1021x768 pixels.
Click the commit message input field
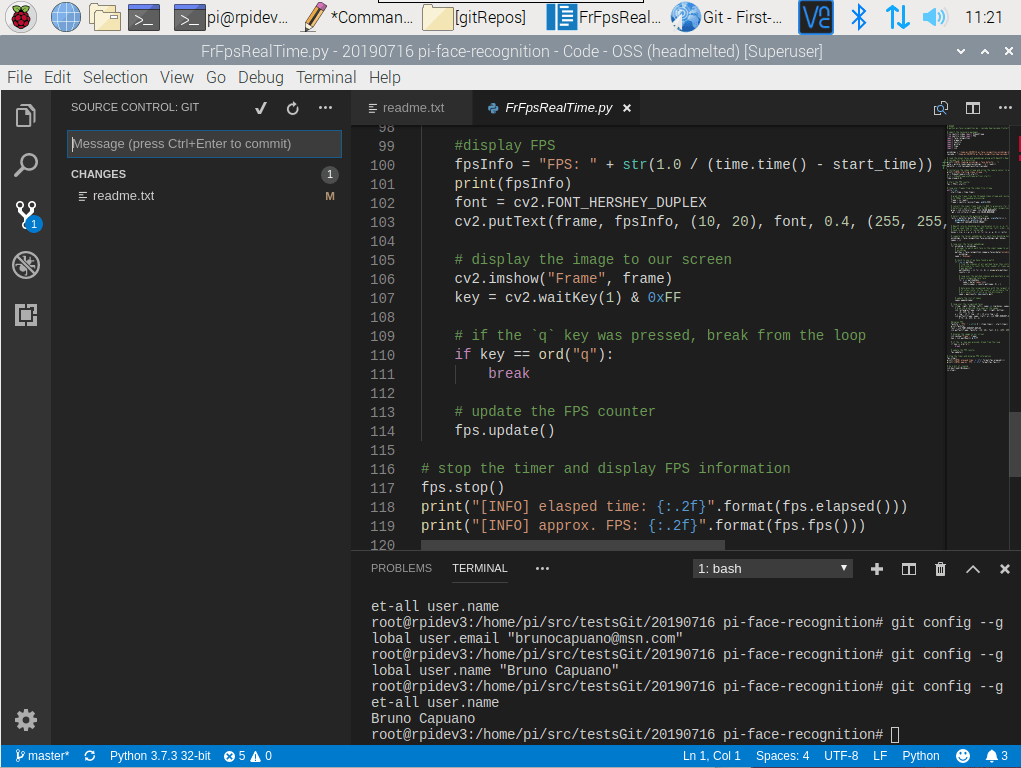[x=204, y=144]
